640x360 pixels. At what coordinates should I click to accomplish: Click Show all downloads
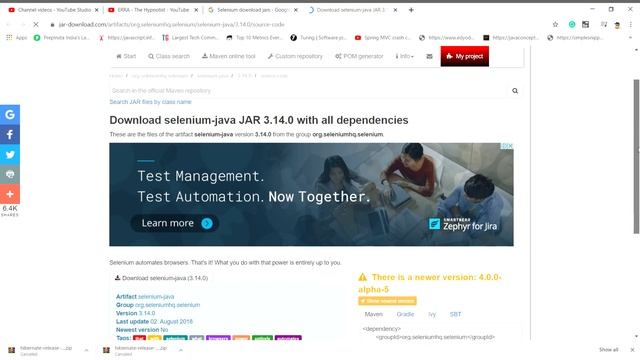coord(609,350)
